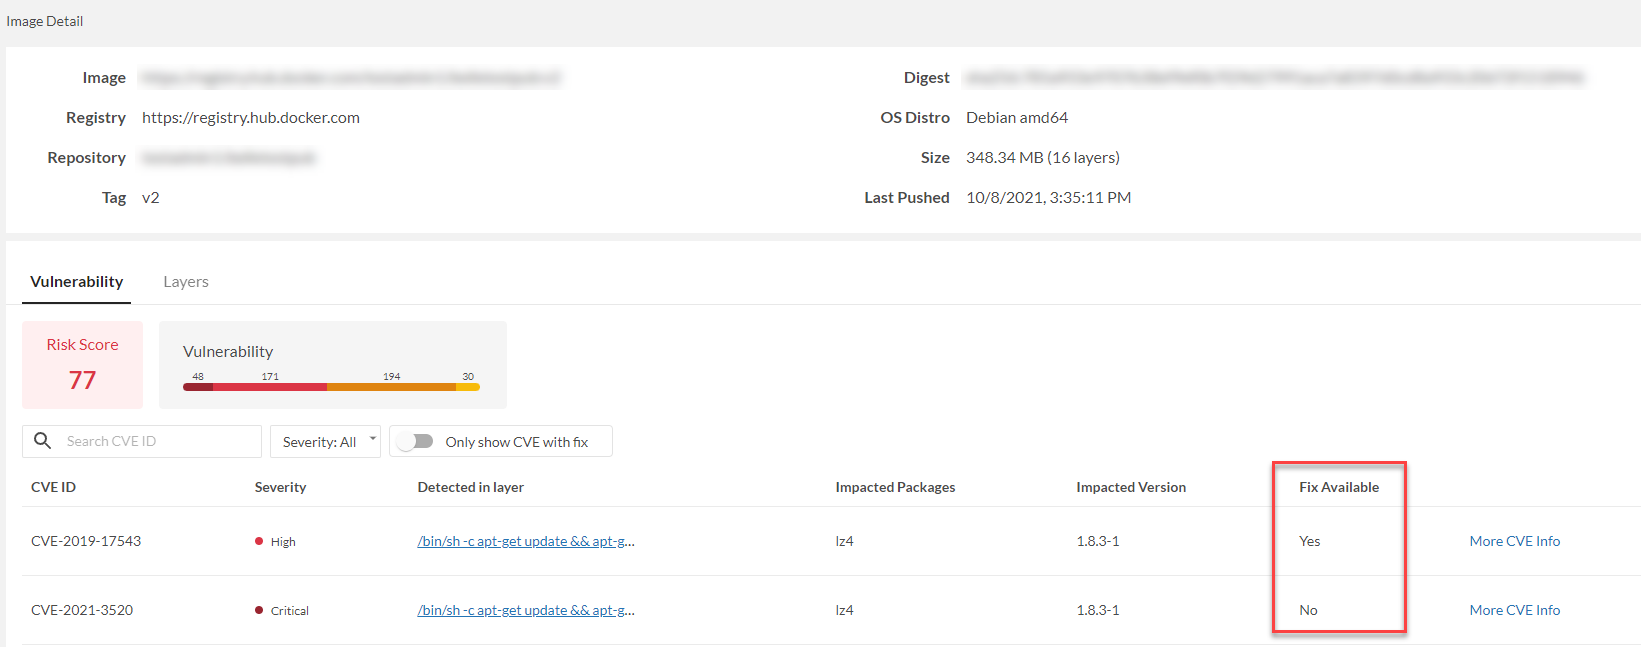Open More CVE Info for CVE-2019-17543

tap(1514, 541)
